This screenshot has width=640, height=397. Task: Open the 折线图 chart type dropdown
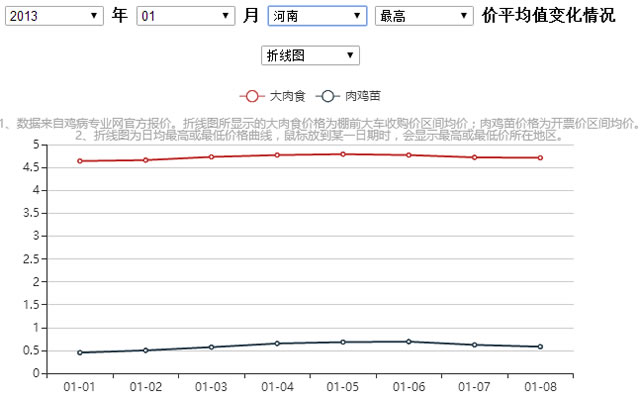[310, 55]
